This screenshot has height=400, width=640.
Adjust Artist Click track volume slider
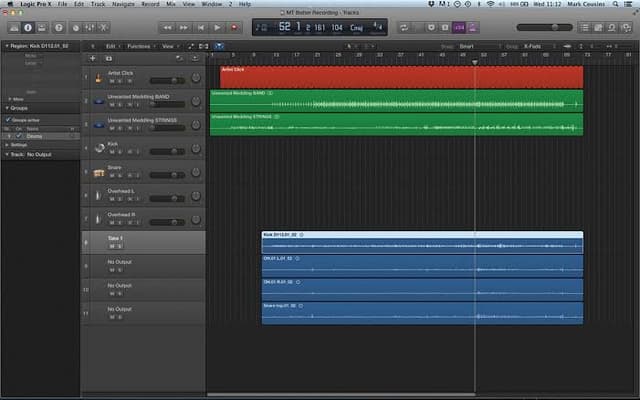click(x=167, y=81)
